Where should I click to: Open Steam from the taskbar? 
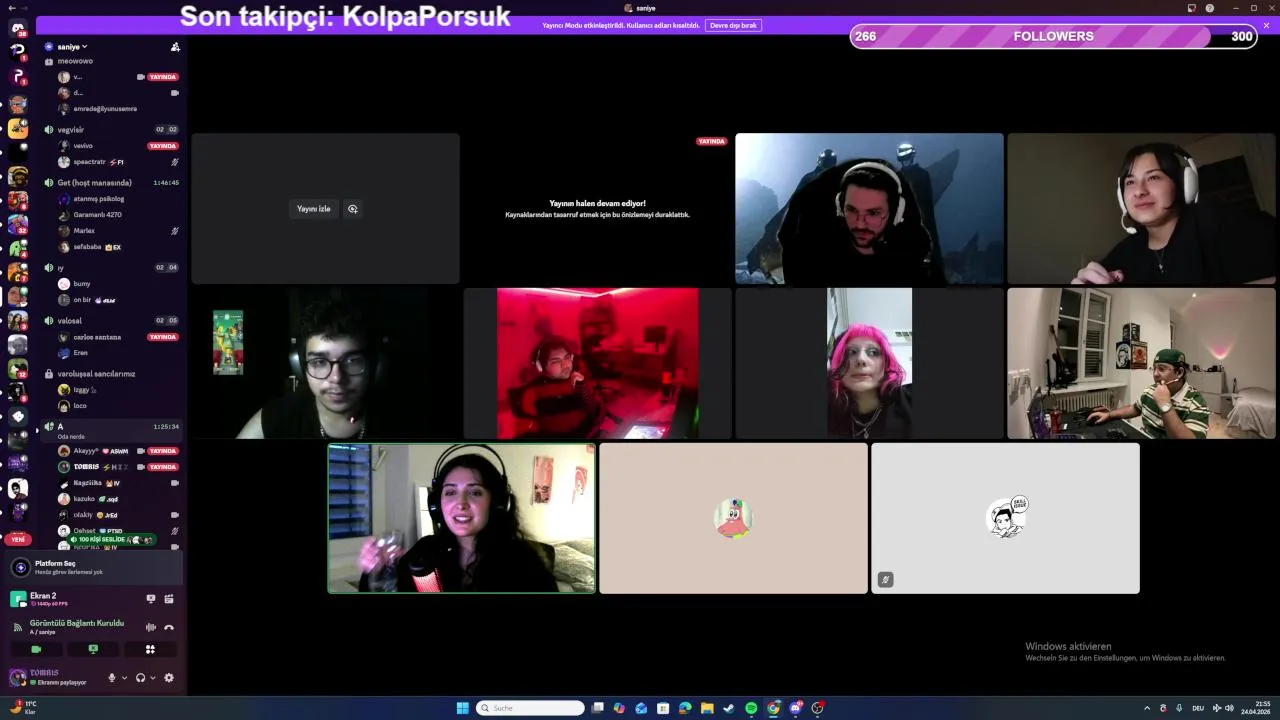click(x=729, y=708)
